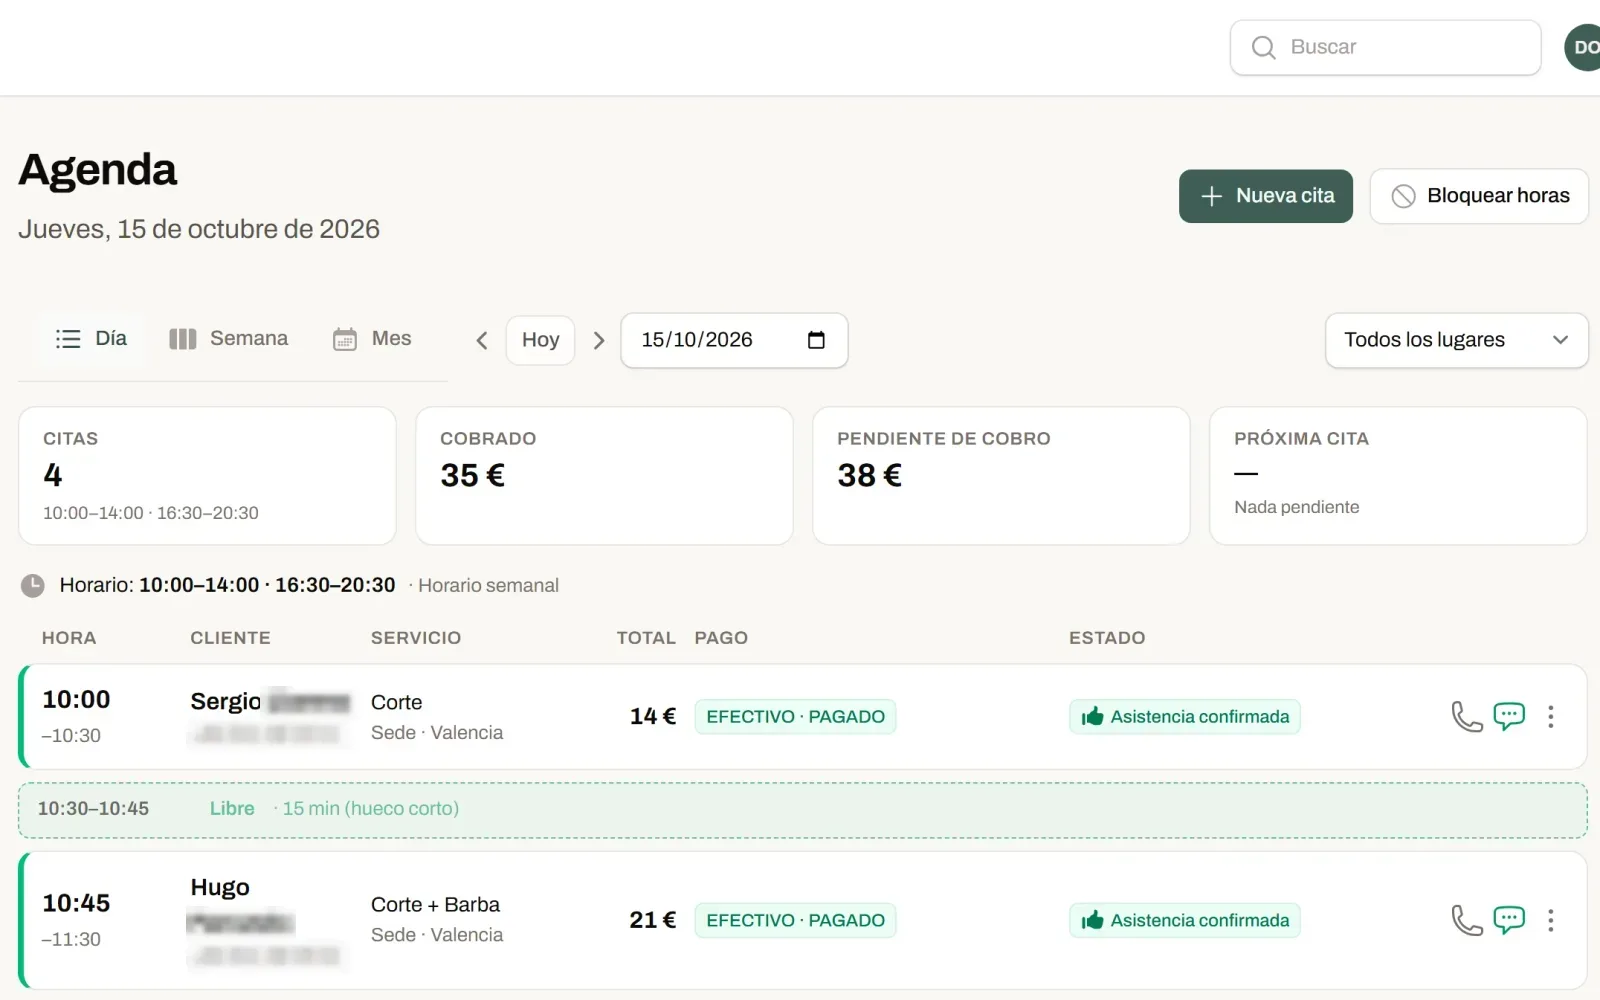The height and width of the screenshot is (1000, 1600).
Task: Click the 14 € total for Sergio
Action: (653, 716)
